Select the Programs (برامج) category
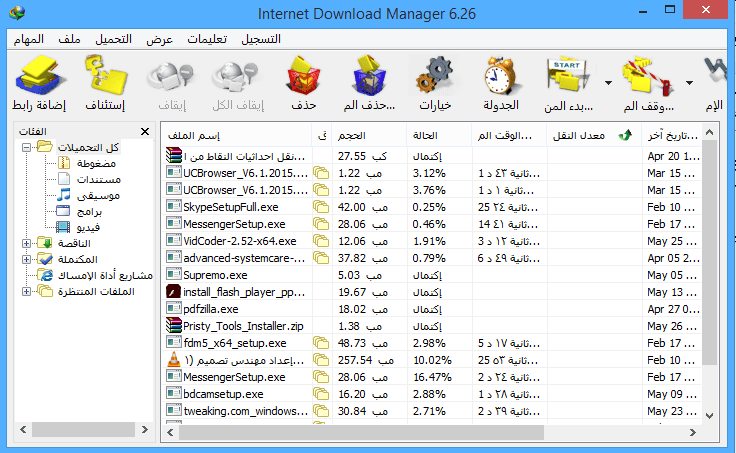 pos(89,211)
